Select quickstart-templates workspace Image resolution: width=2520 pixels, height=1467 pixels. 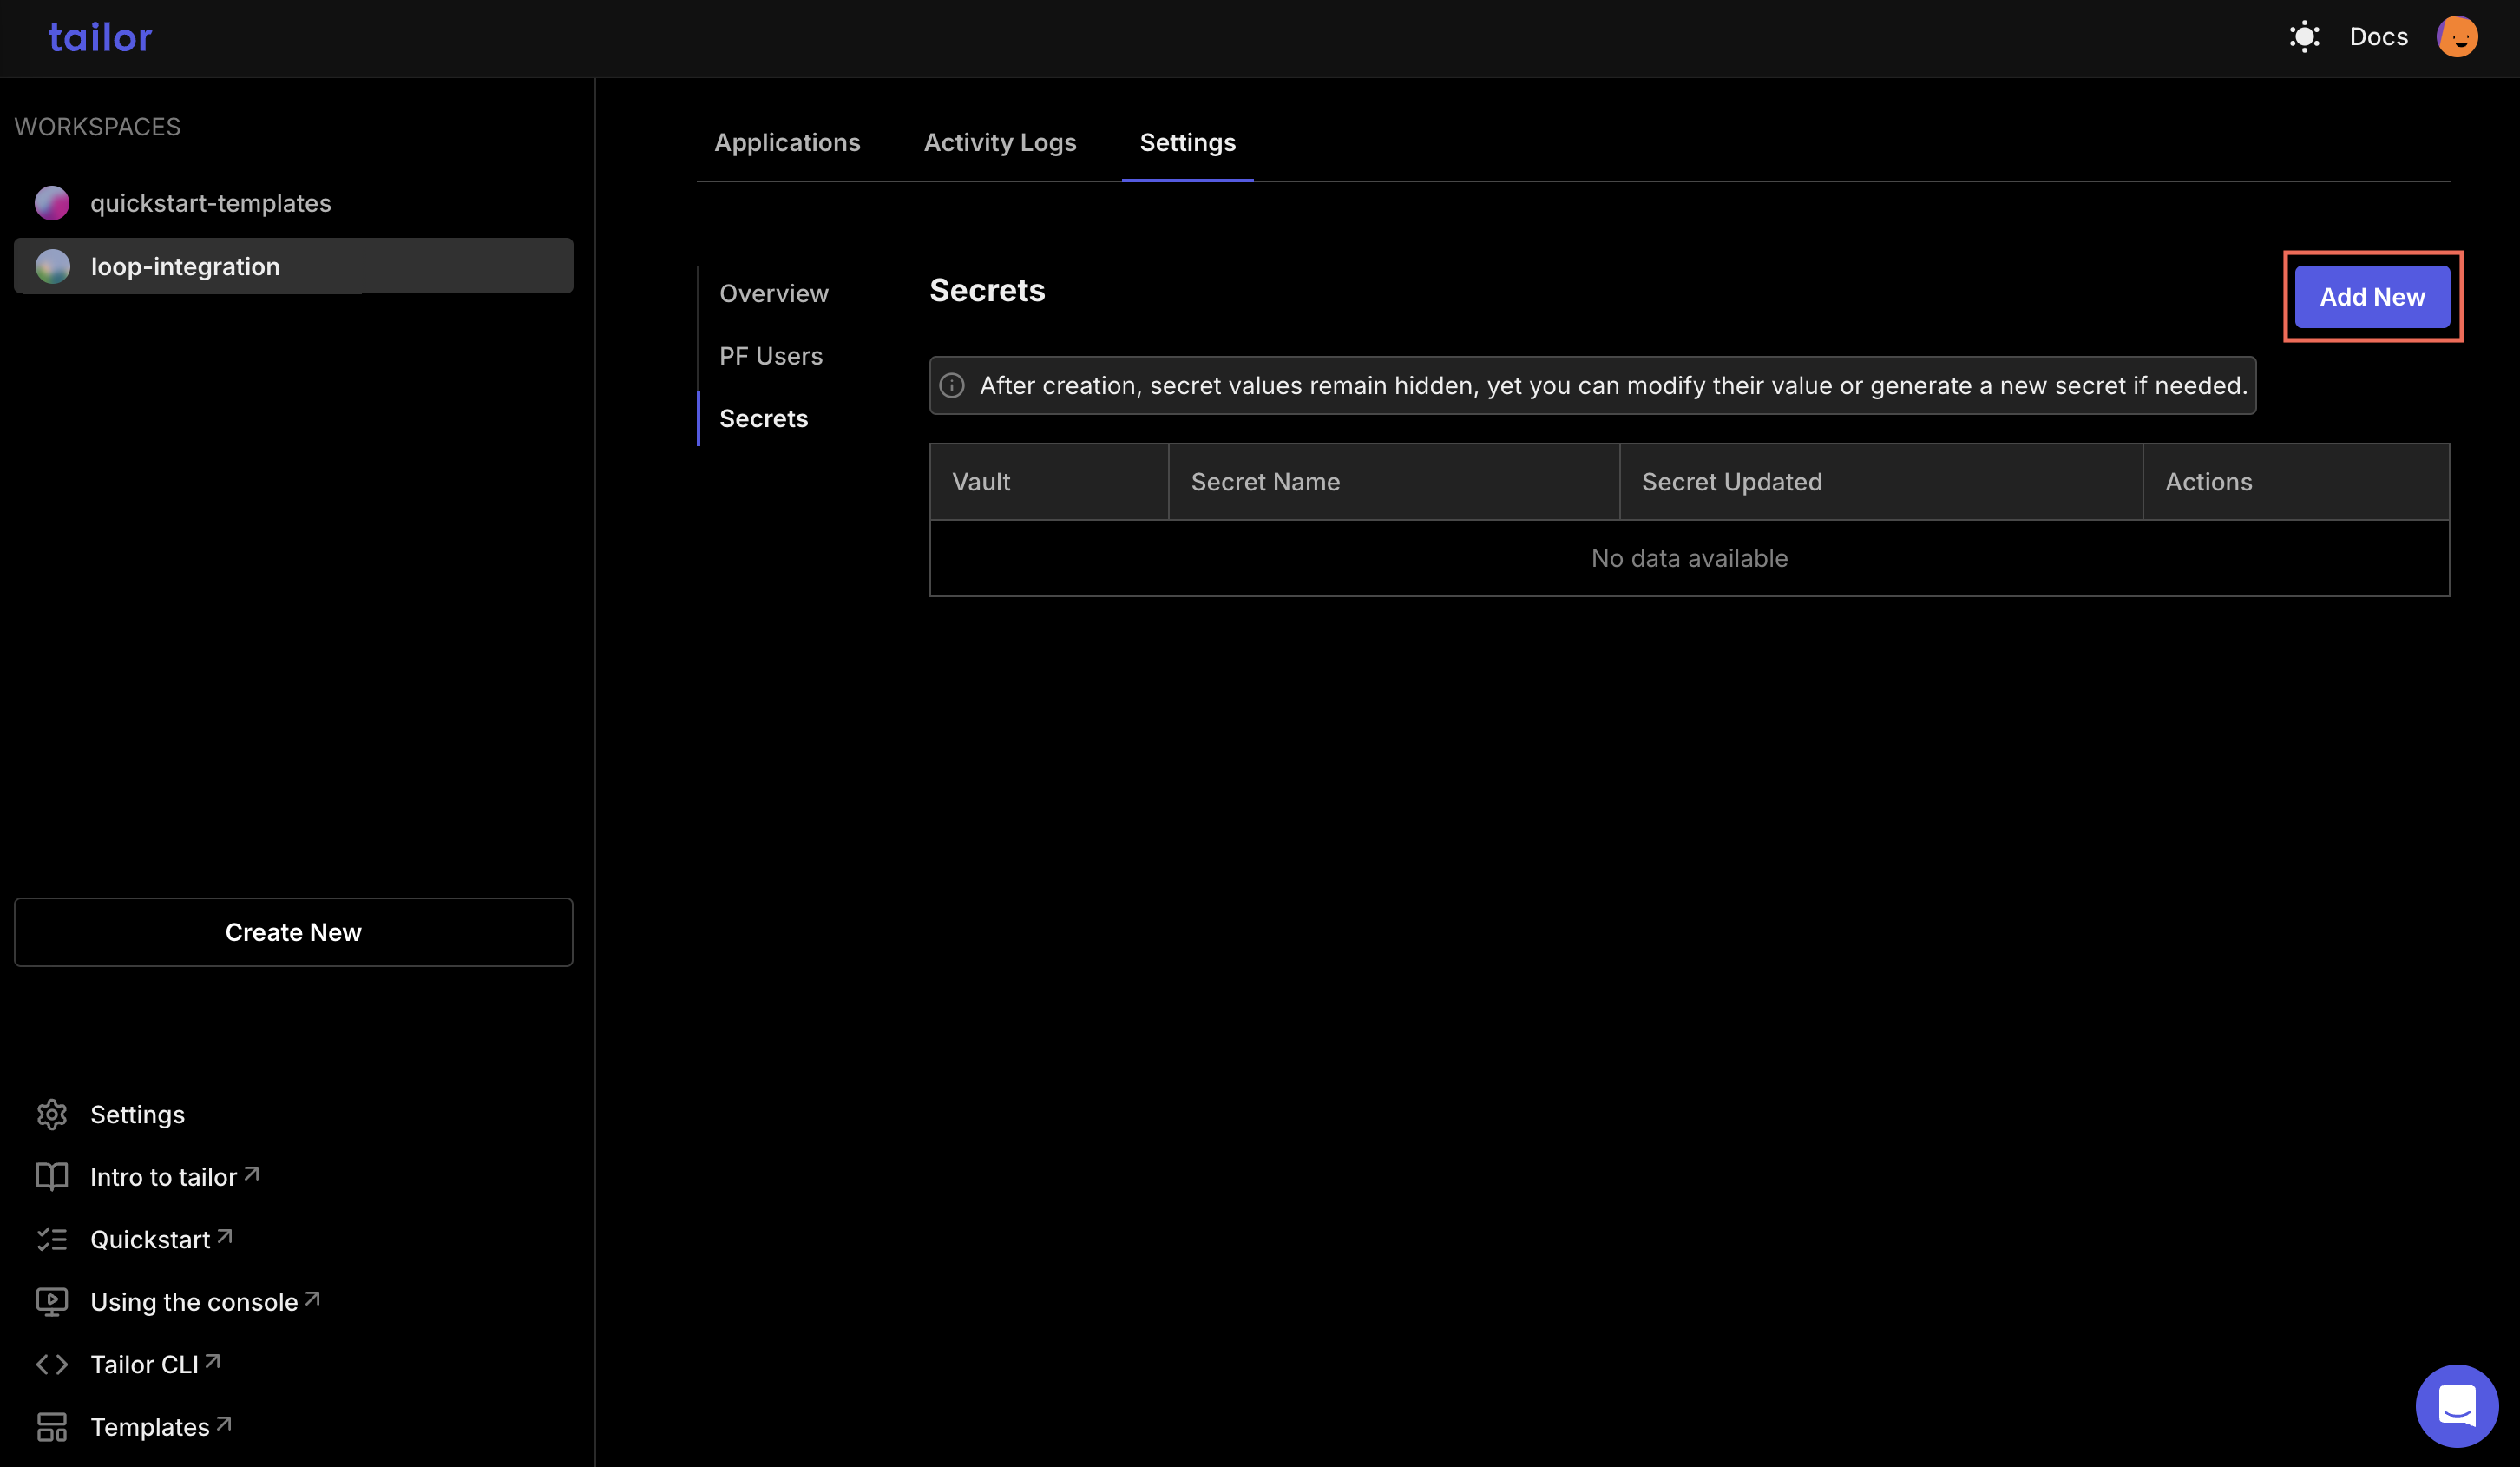pyautogui.click(x=209, y=202)
